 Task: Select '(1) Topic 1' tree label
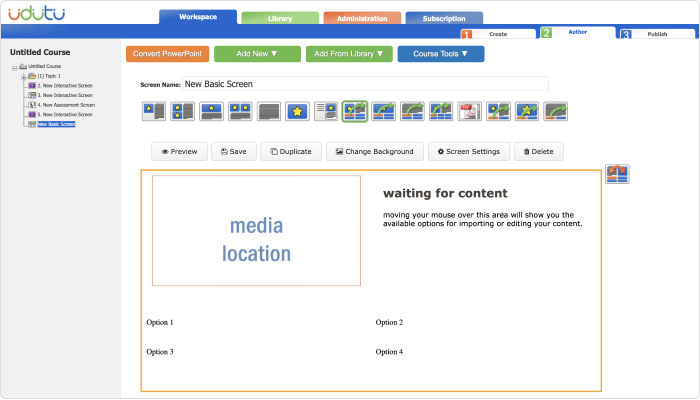(x=49, y=76)
